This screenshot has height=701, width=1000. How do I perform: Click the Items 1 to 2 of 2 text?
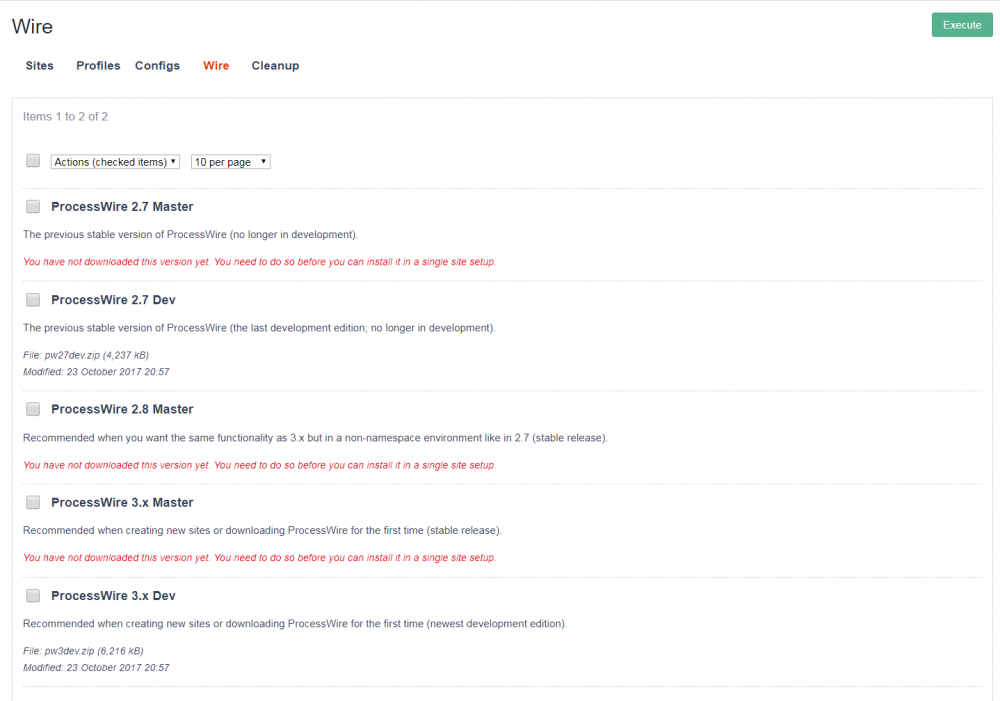[x=66, y=117]
